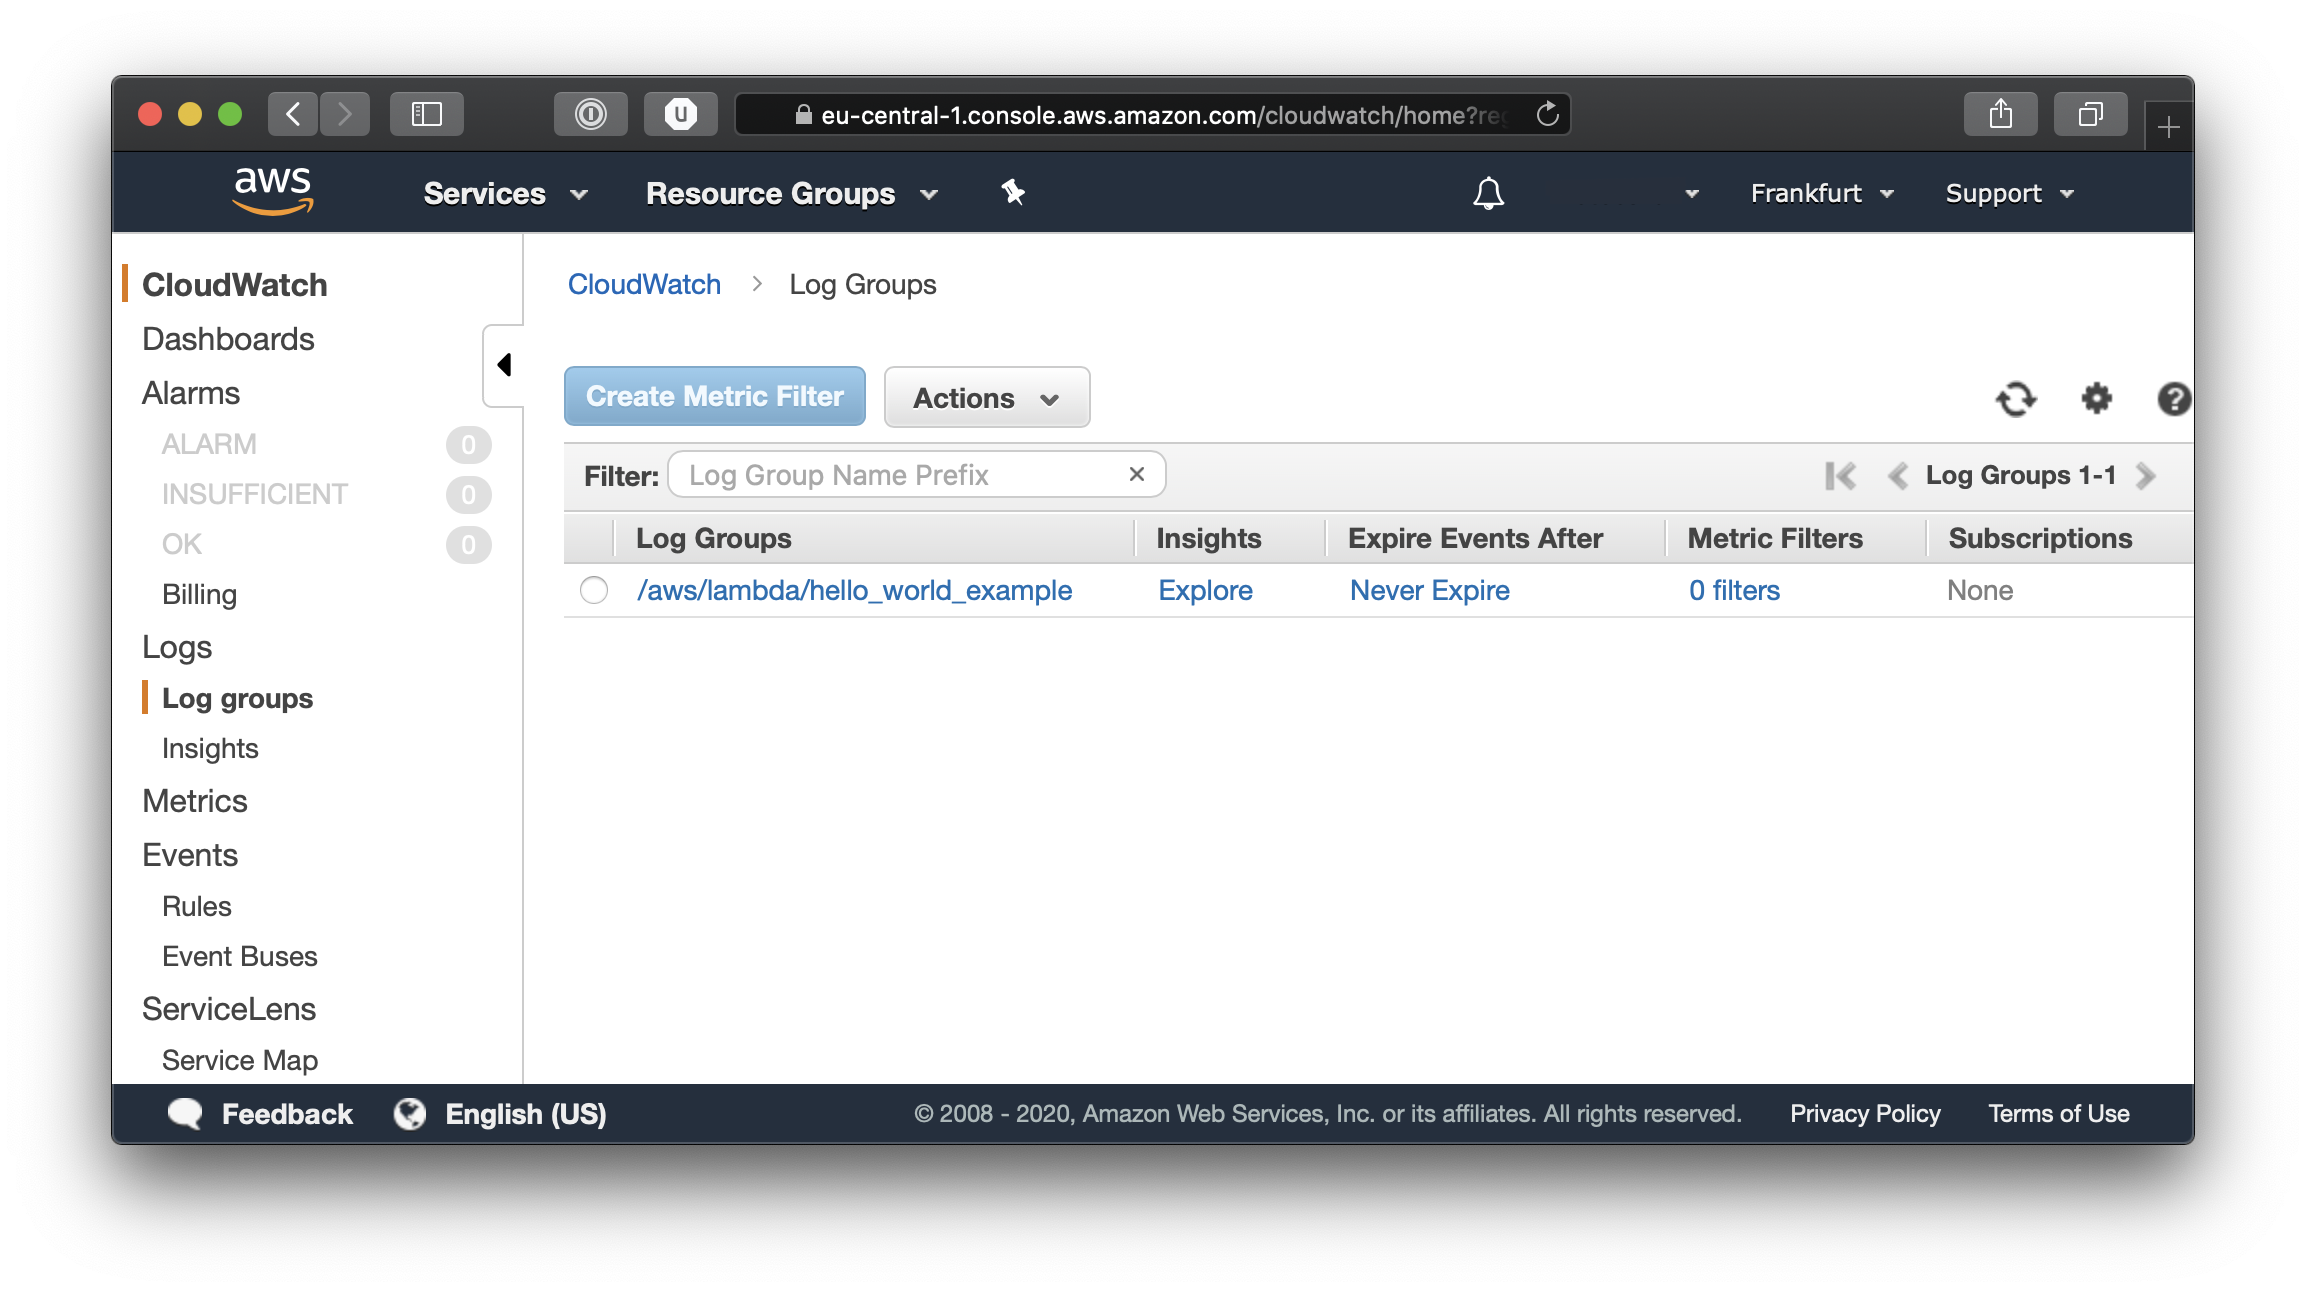Click the notifications bell icon

1488,193
